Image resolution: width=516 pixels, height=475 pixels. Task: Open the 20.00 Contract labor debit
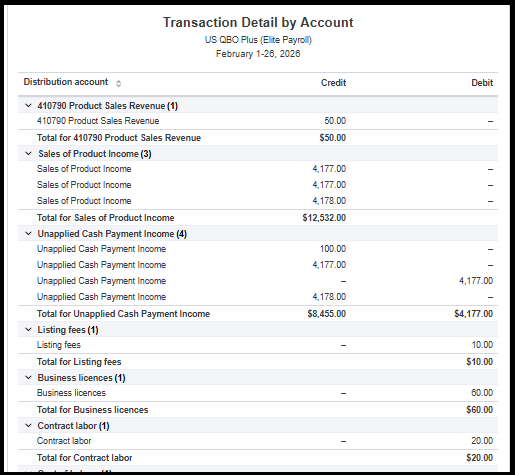click(x=482, y=441)
